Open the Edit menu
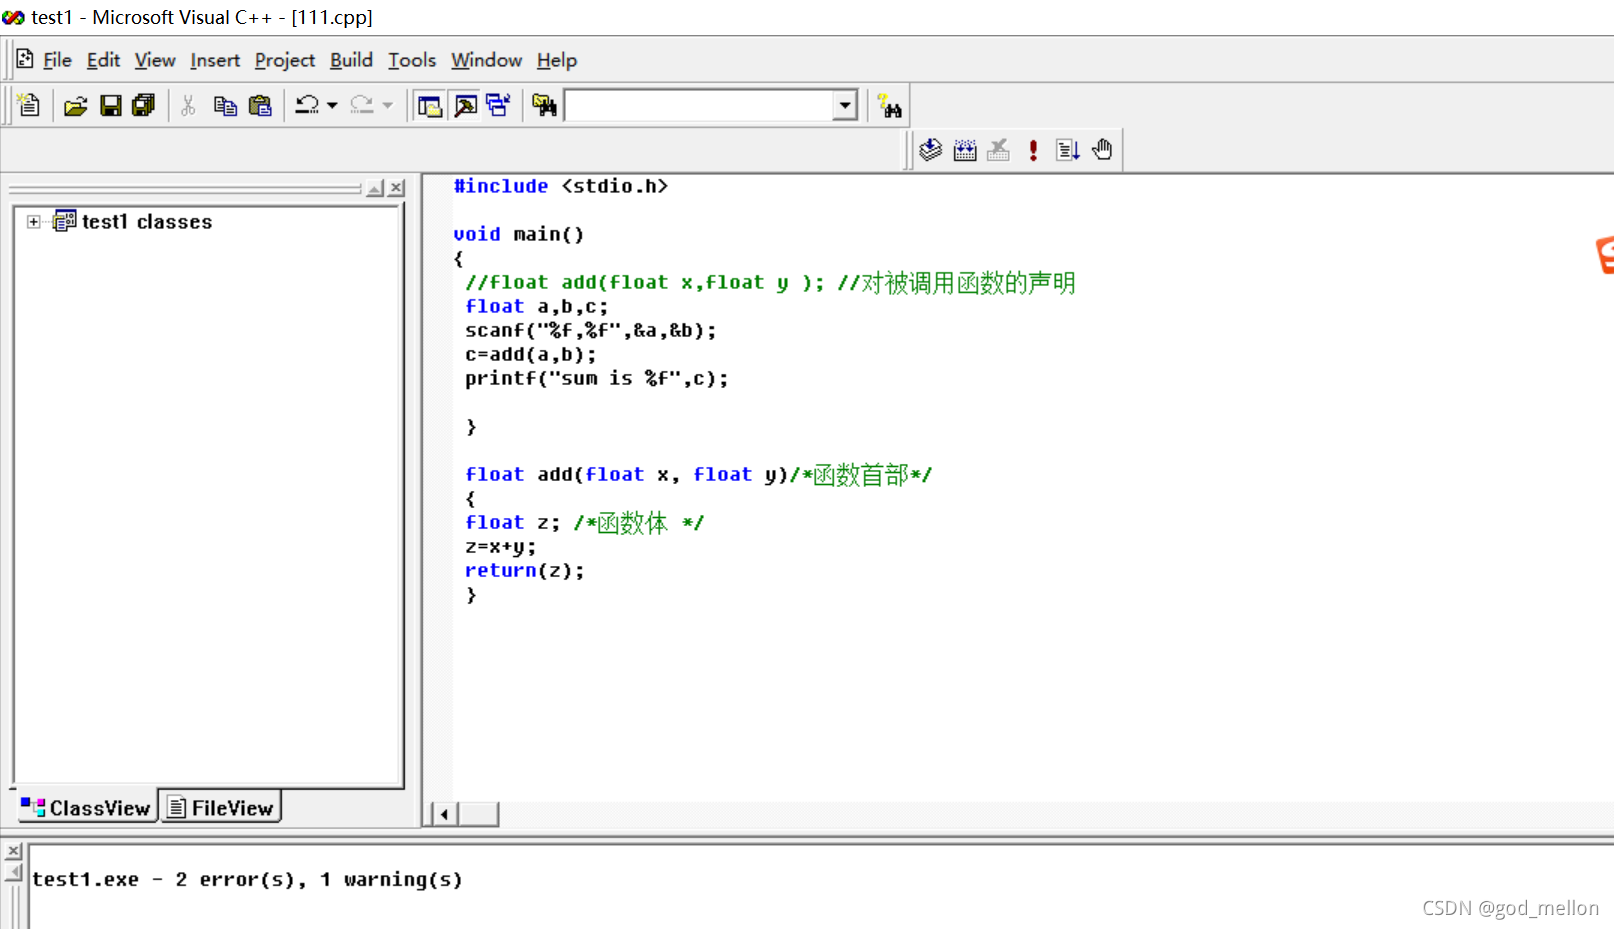 tap(103, 60)
